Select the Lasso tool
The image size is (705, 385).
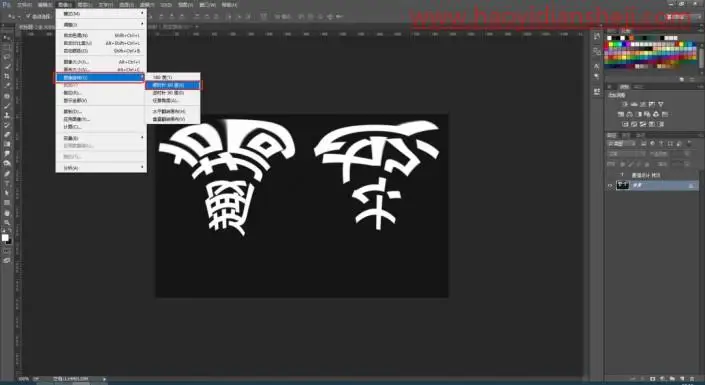click(7, 57)
